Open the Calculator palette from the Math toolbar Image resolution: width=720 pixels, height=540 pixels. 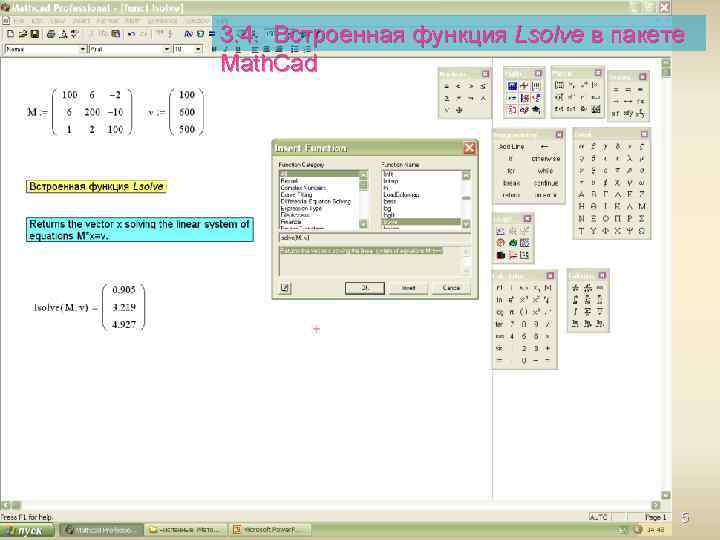[x=512, y=86]
